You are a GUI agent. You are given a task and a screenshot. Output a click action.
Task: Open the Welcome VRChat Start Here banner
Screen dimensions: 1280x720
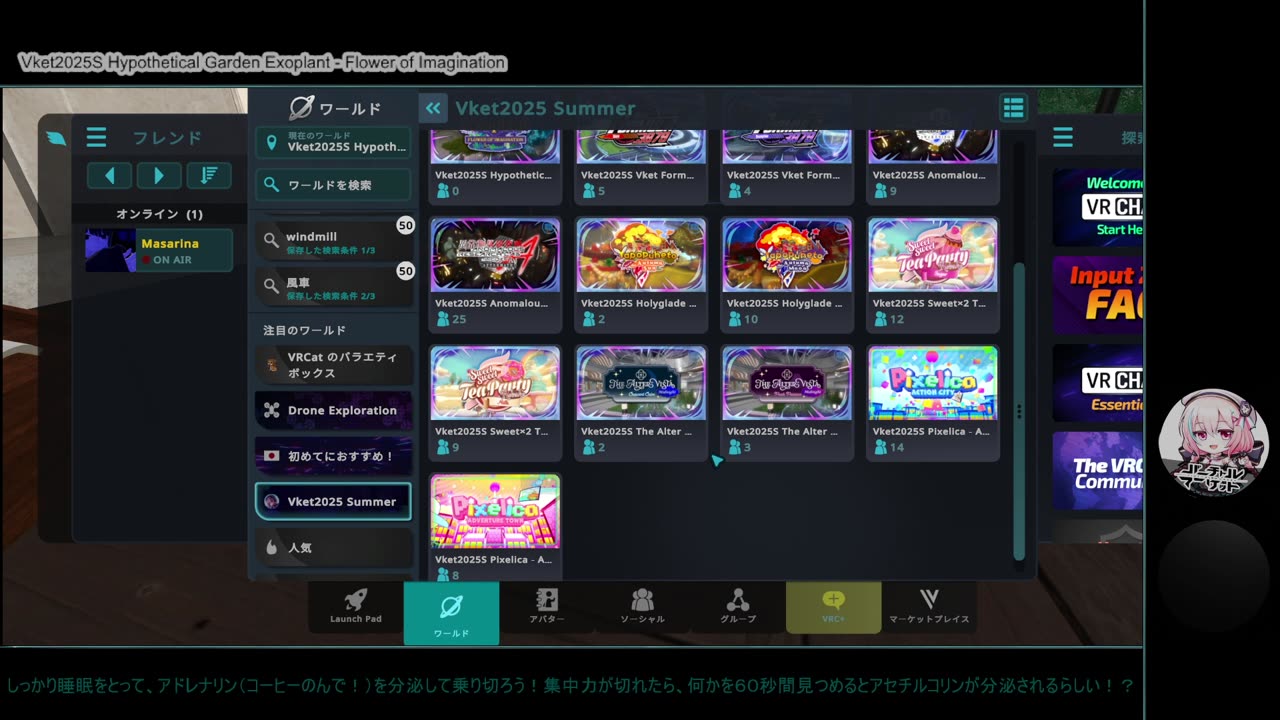coord(1097,206)
